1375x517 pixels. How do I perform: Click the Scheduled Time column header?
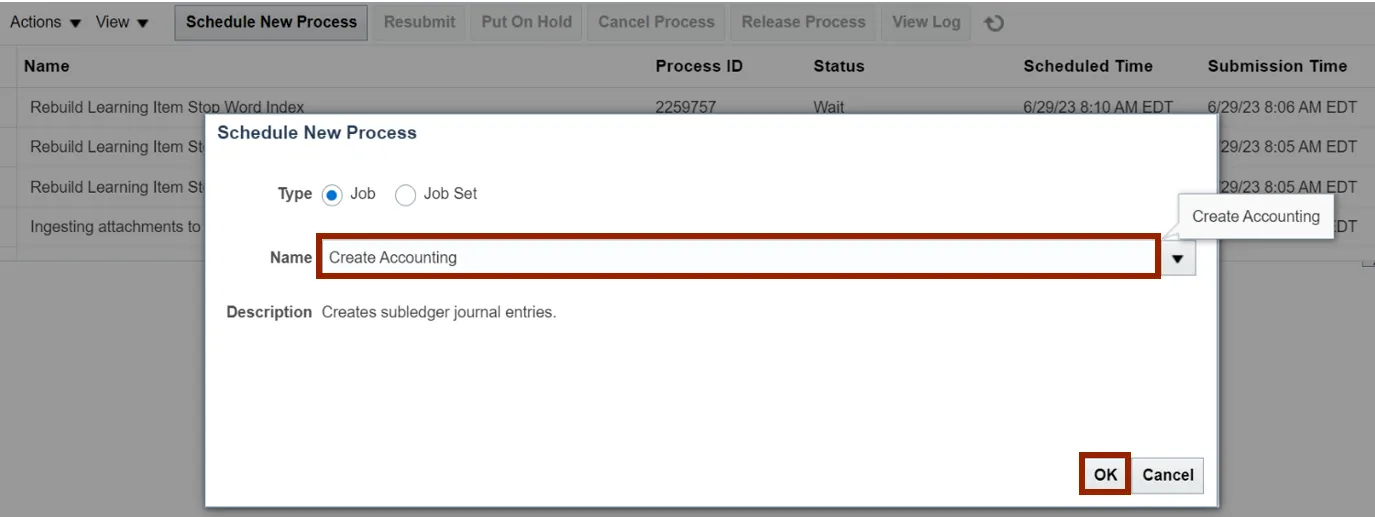pyautogui.click(x=1087, y=66)
